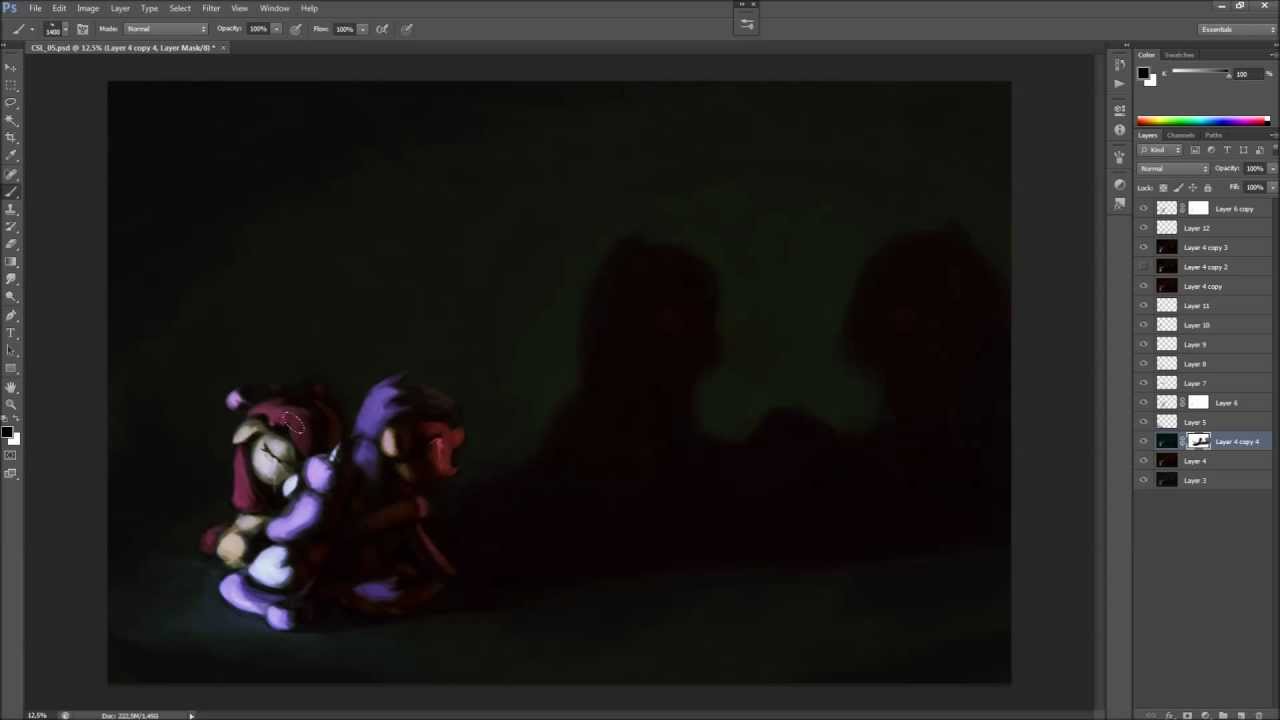This screenshot has height=720, width=1280.
Task: Toggle visibility of Layer 3
Action: (1144, 480)
